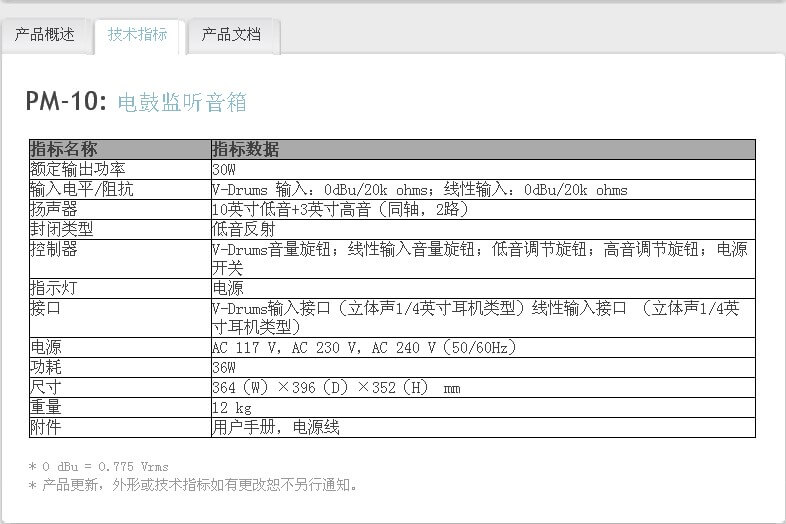Click the V-Drums音量旋钮 controls description
The image size is (786, 524).
click(480, 259)
